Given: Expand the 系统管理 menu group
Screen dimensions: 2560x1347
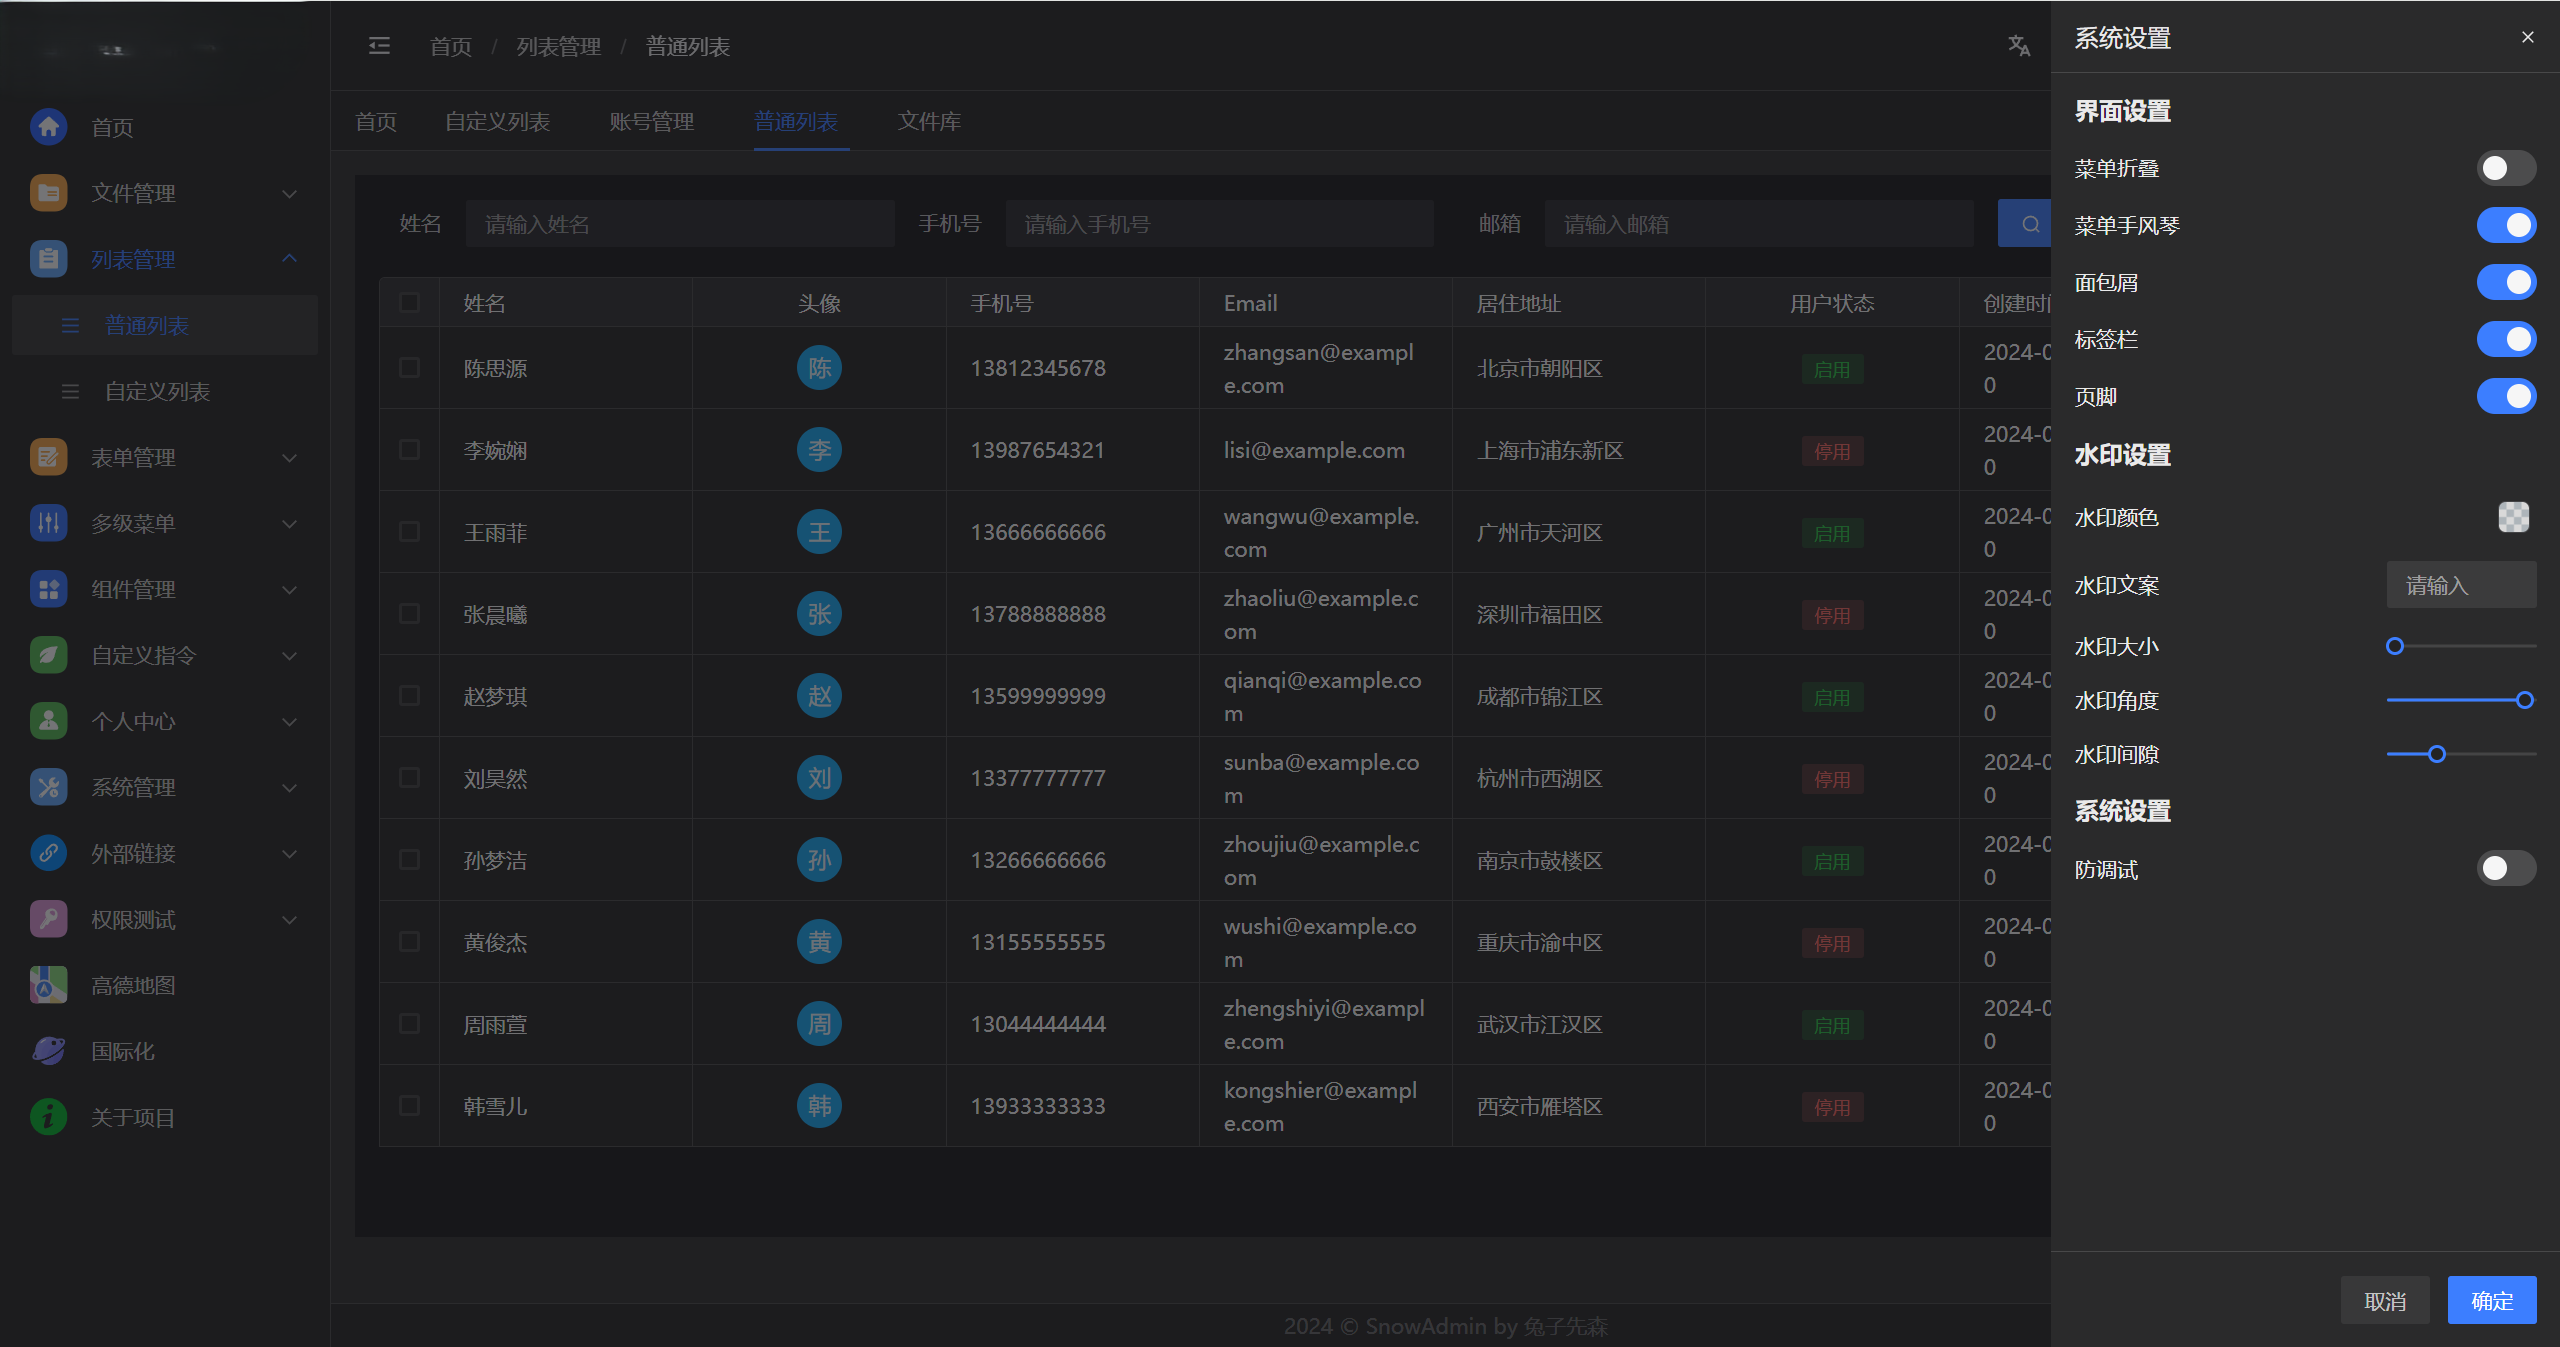Looking at the screenshot, I should (x=289, y=787).
